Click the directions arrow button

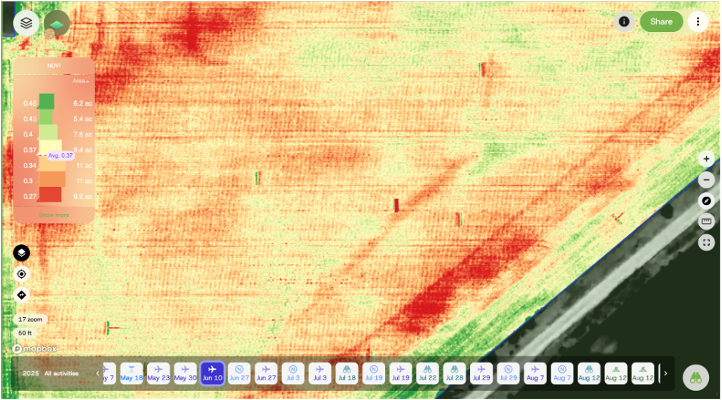21,295
